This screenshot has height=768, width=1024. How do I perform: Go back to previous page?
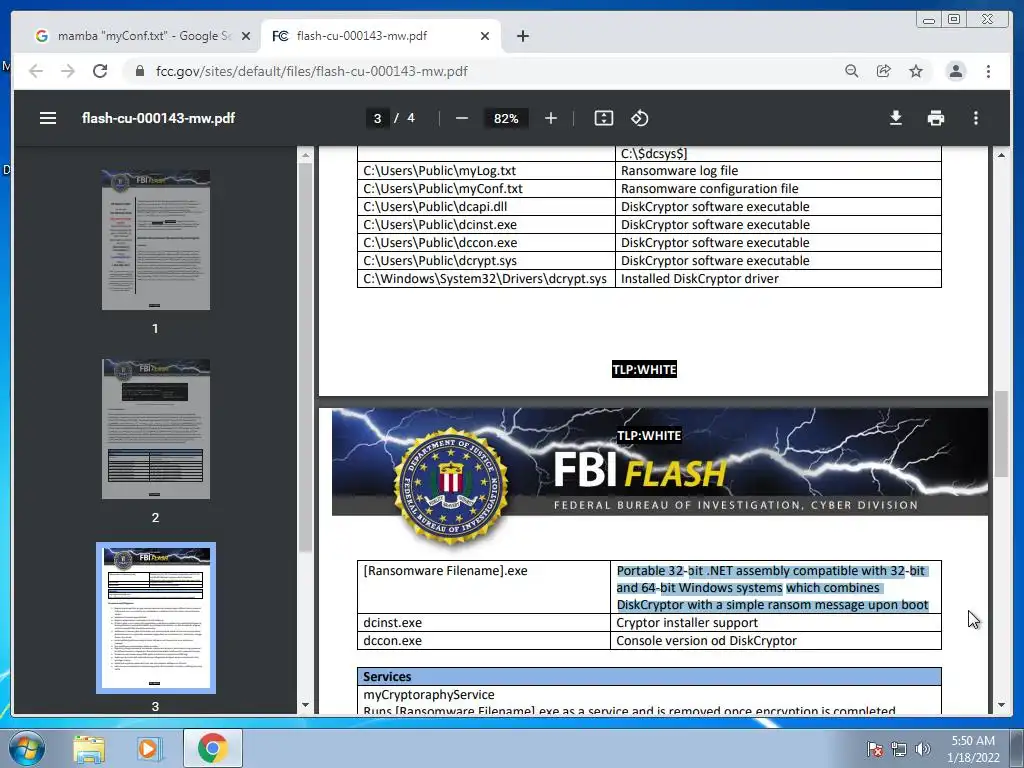point(36,71)
